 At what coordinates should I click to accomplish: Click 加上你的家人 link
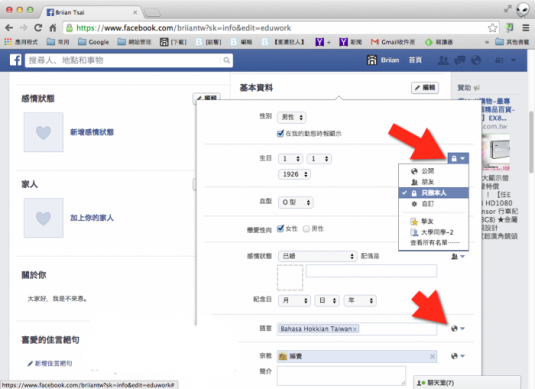click(x=92, y=218)
